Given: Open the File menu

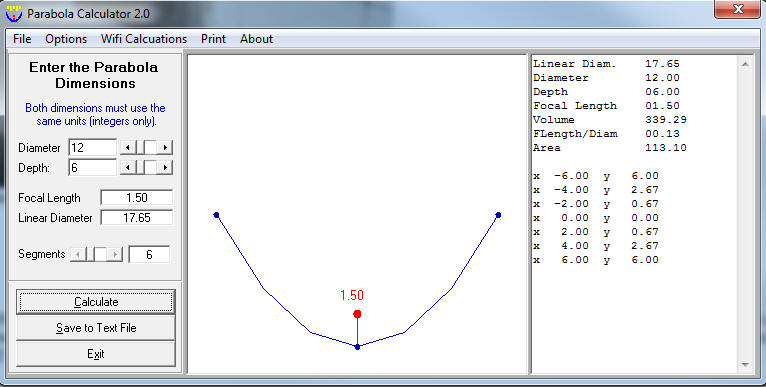Looking at the screenshot, I should (22, 39).
